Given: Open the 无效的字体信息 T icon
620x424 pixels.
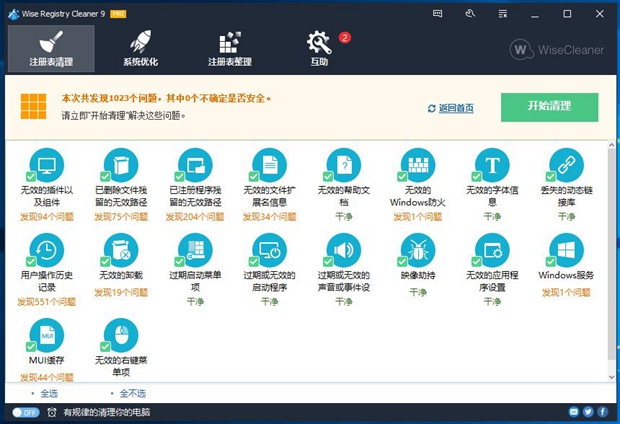Looking at the screenshot, I should 492,165.
